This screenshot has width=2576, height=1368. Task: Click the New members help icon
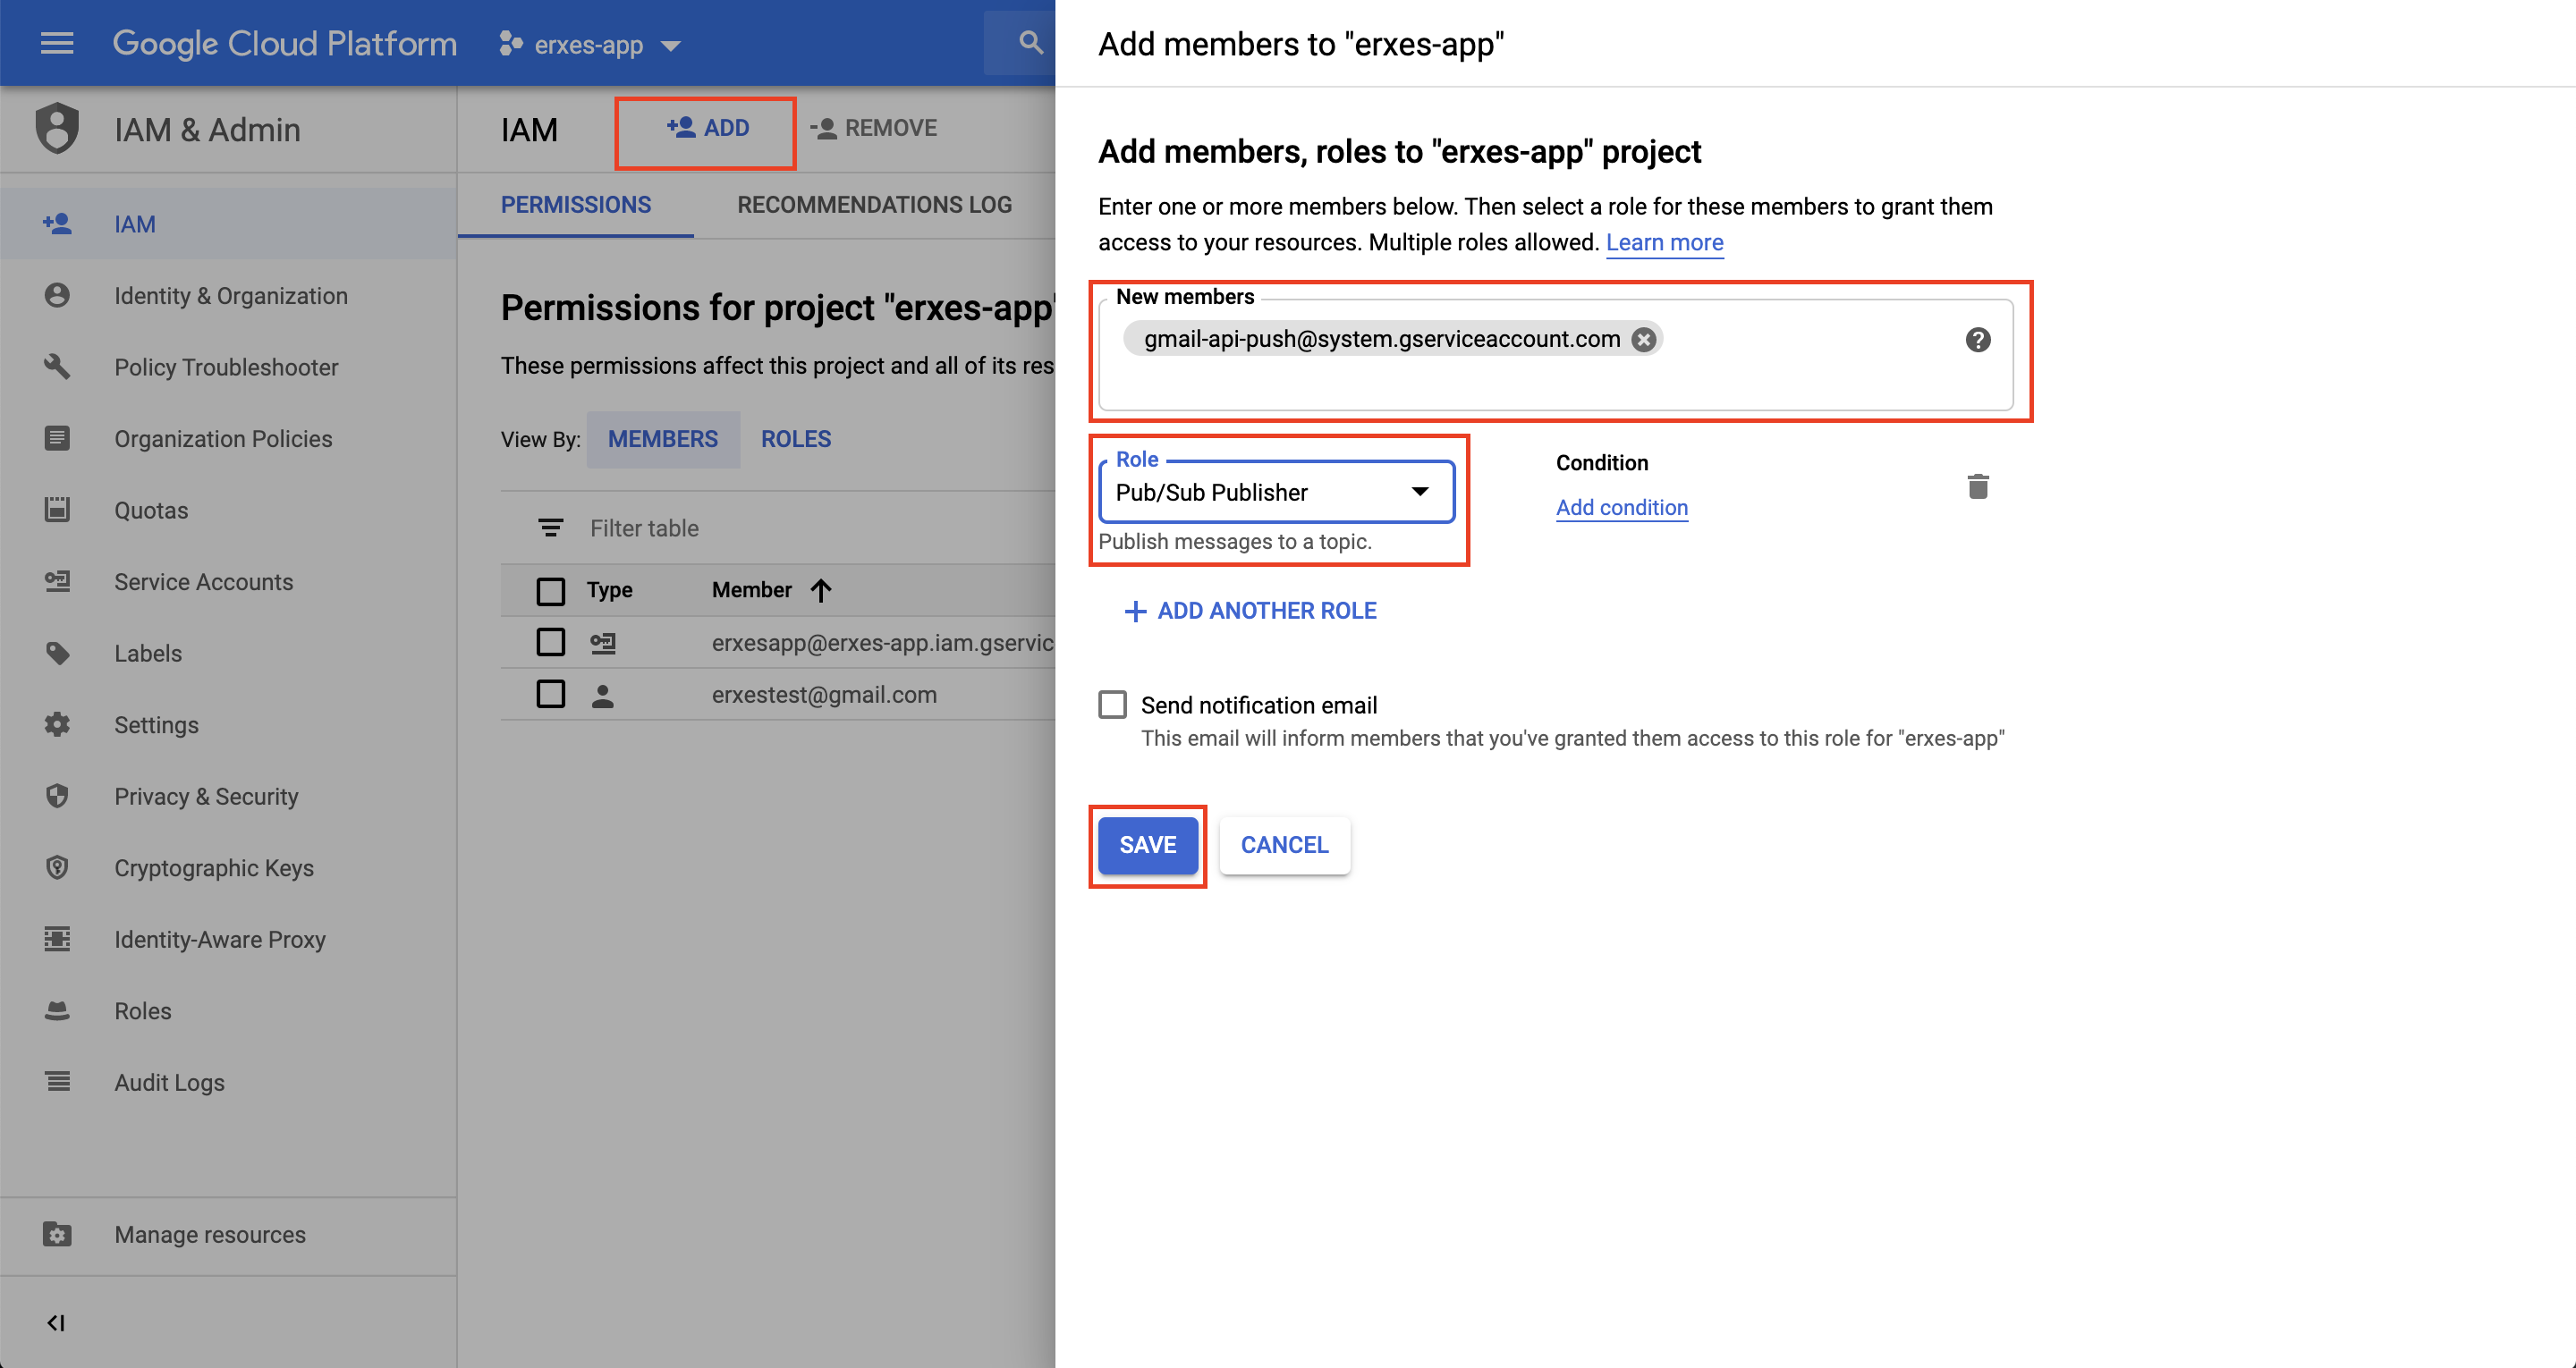1977,340
